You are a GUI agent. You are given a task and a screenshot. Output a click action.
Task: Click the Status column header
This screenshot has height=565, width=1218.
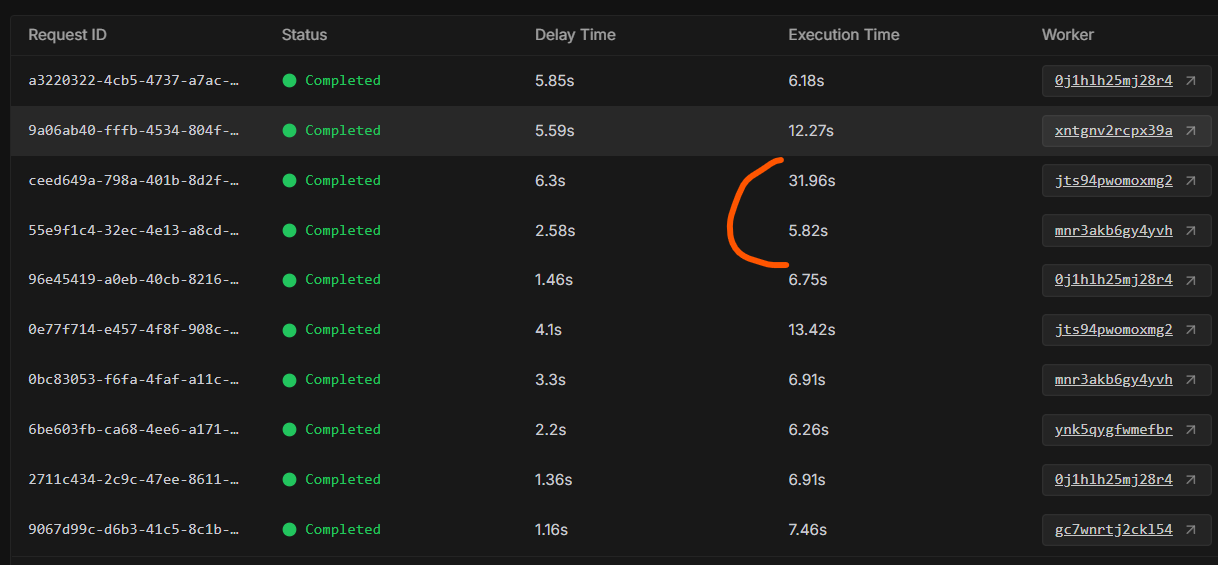pyautogui.click(x=304, y=35)
